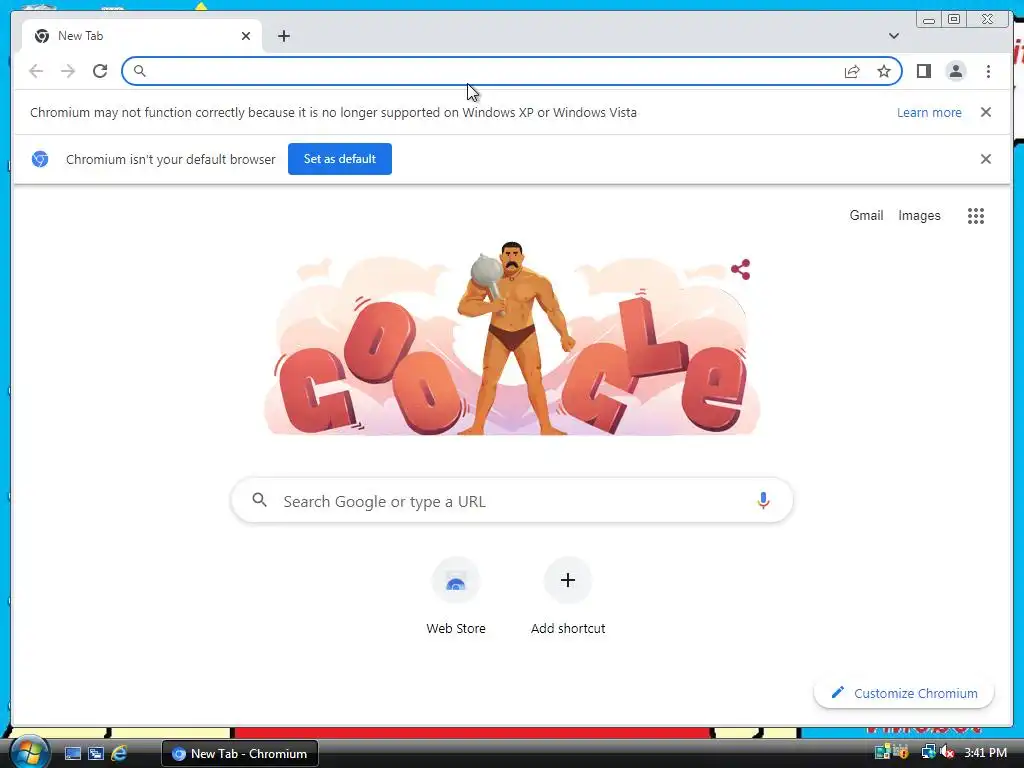Image resolution: width=1024 pixels, height=768 pixels.
Task: Dismiss the default browser infobar
Action: (x=986, y=159)
